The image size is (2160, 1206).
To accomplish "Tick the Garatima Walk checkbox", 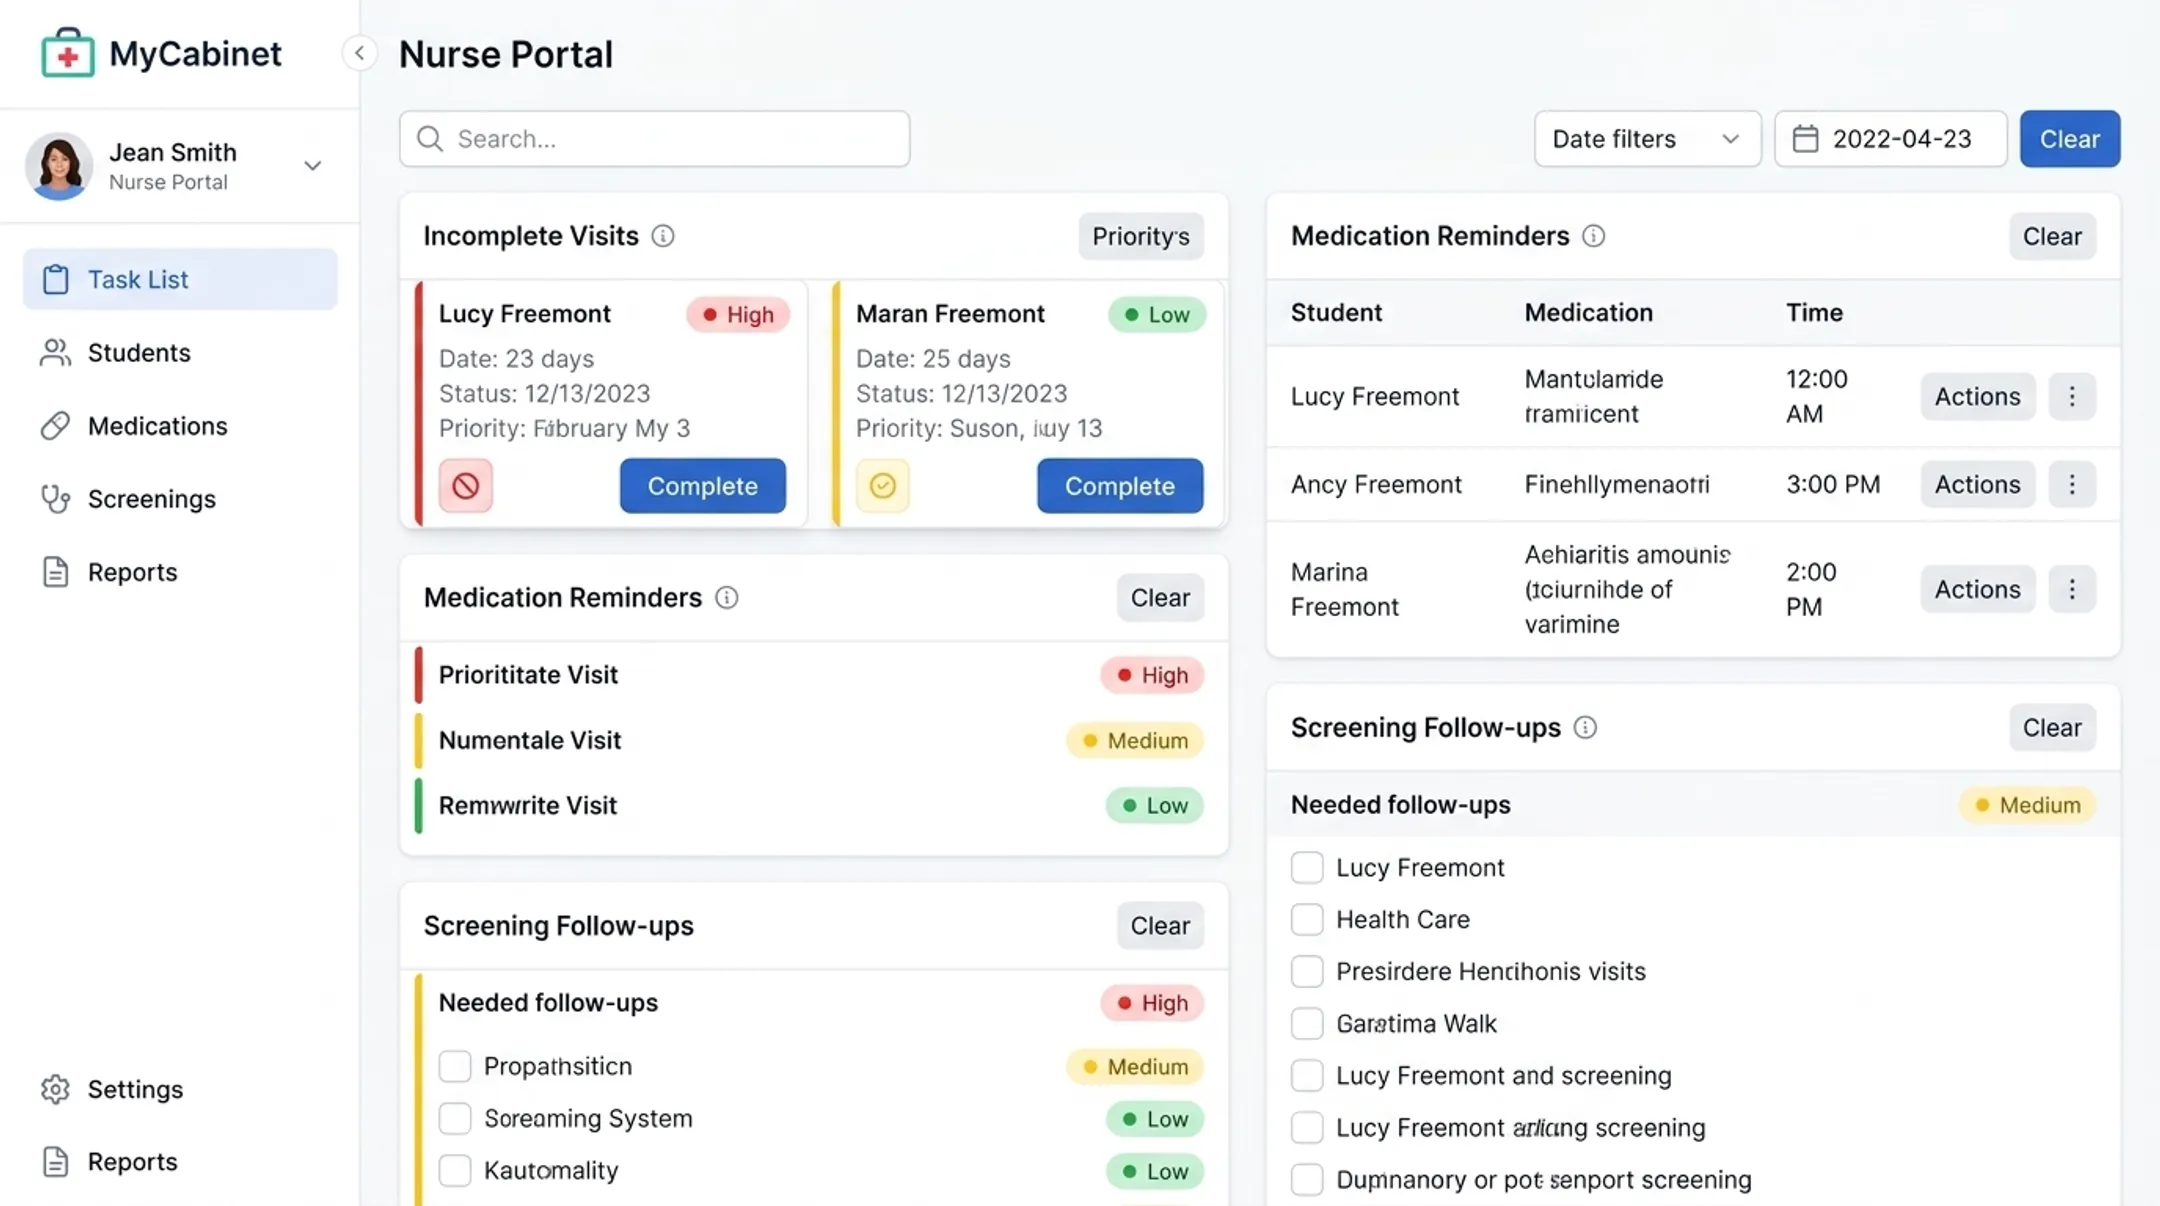I will coord(1307,1024).
